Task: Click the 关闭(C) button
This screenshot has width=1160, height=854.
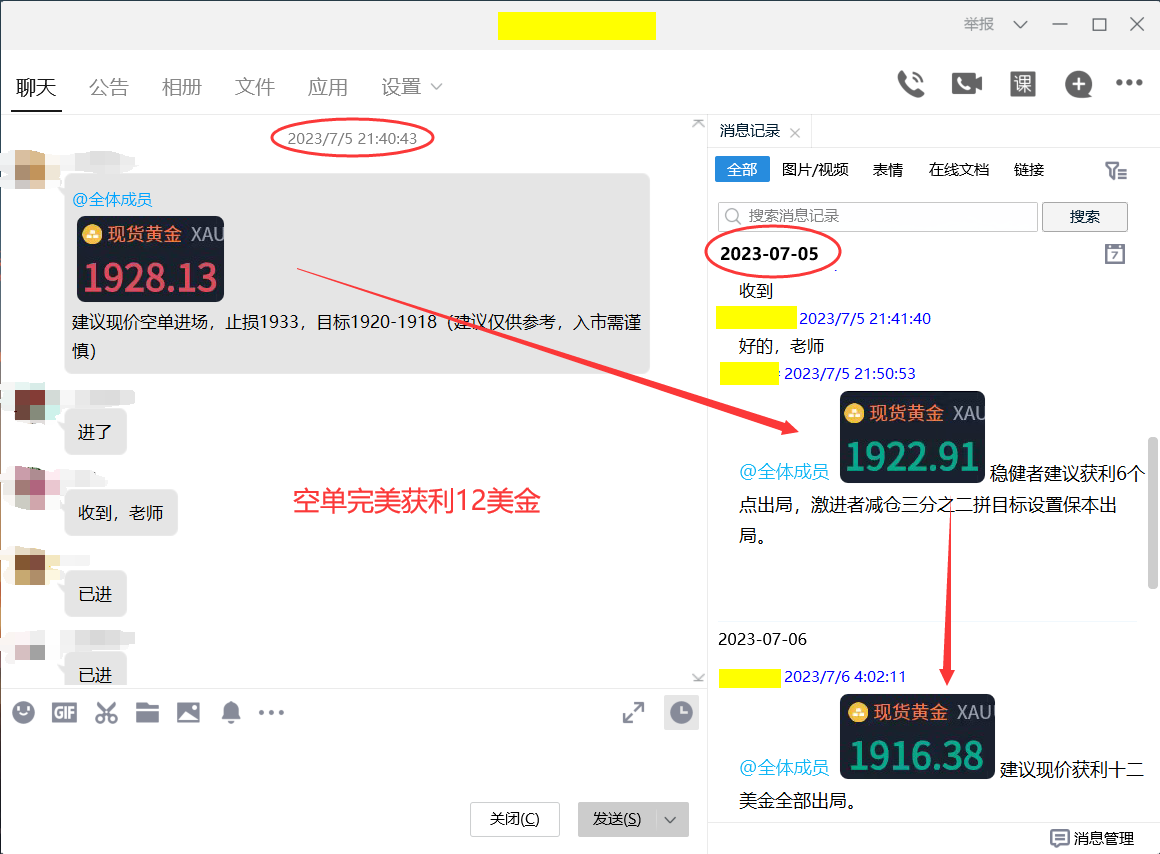Action: pos(515,819)
